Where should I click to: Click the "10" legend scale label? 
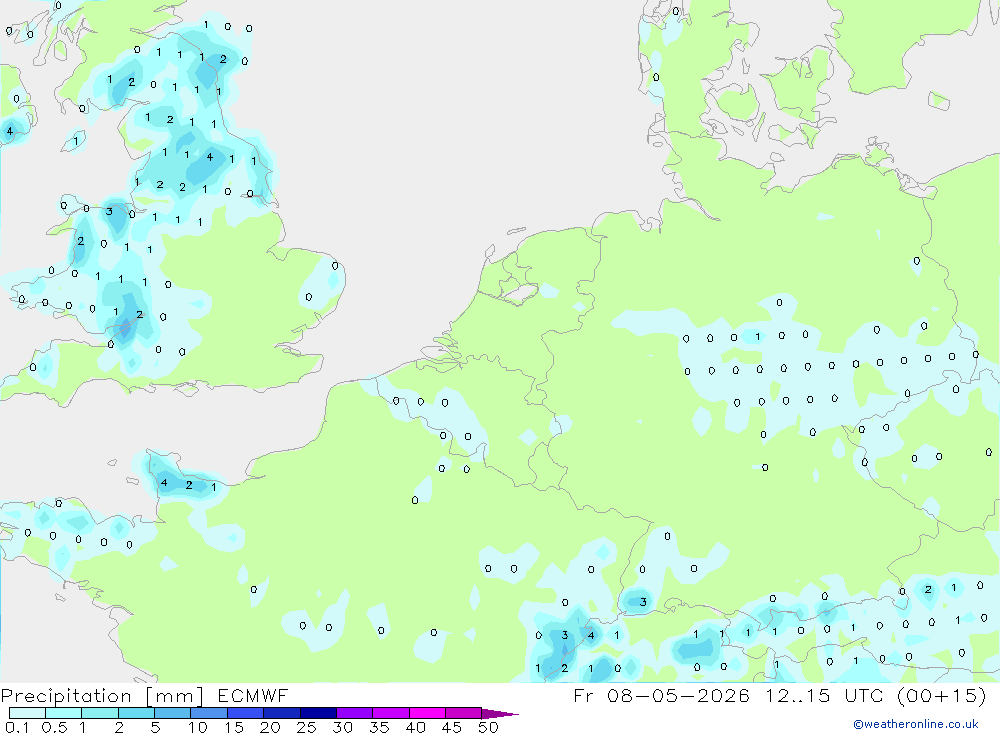point(198,727)
